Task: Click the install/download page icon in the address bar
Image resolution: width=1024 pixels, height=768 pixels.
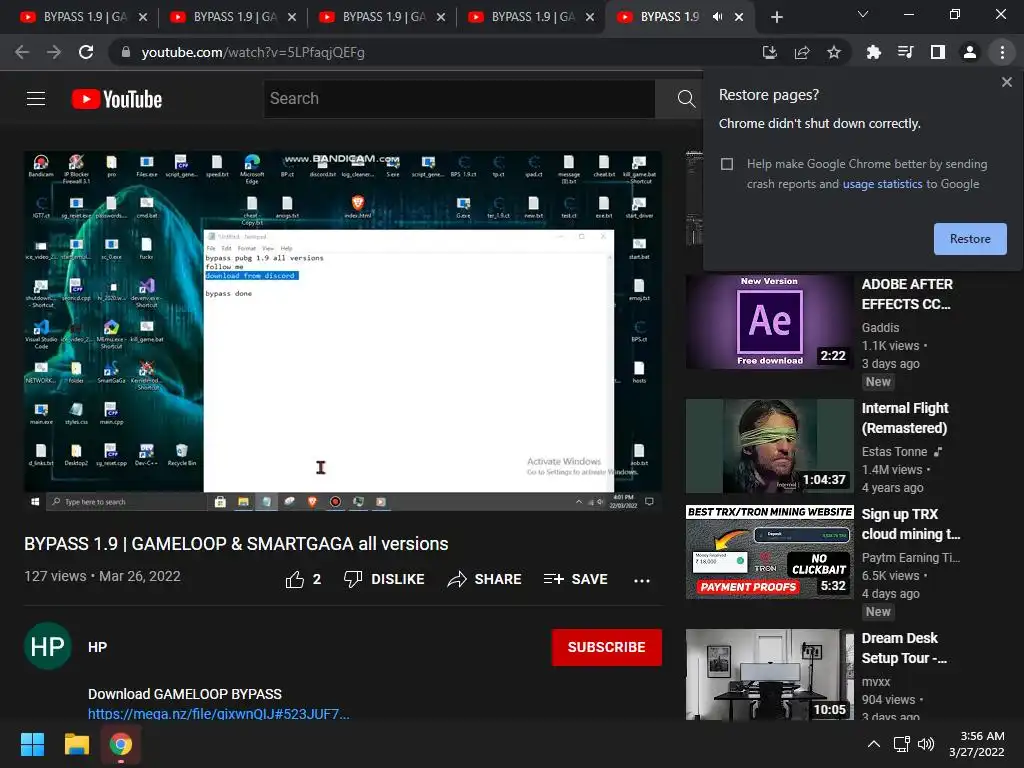Action: [x=769, y=52]
